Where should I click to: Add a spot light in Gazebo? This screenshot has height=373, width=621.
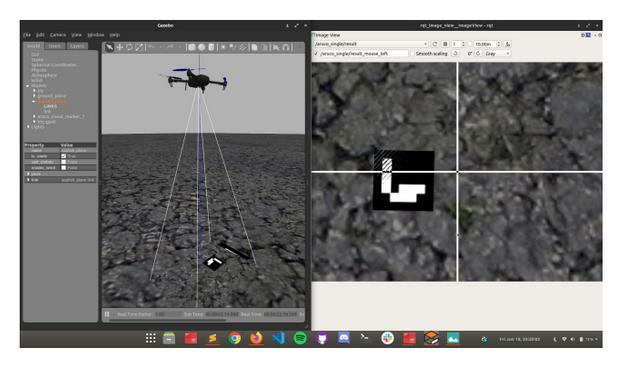[x=233, y=48]
